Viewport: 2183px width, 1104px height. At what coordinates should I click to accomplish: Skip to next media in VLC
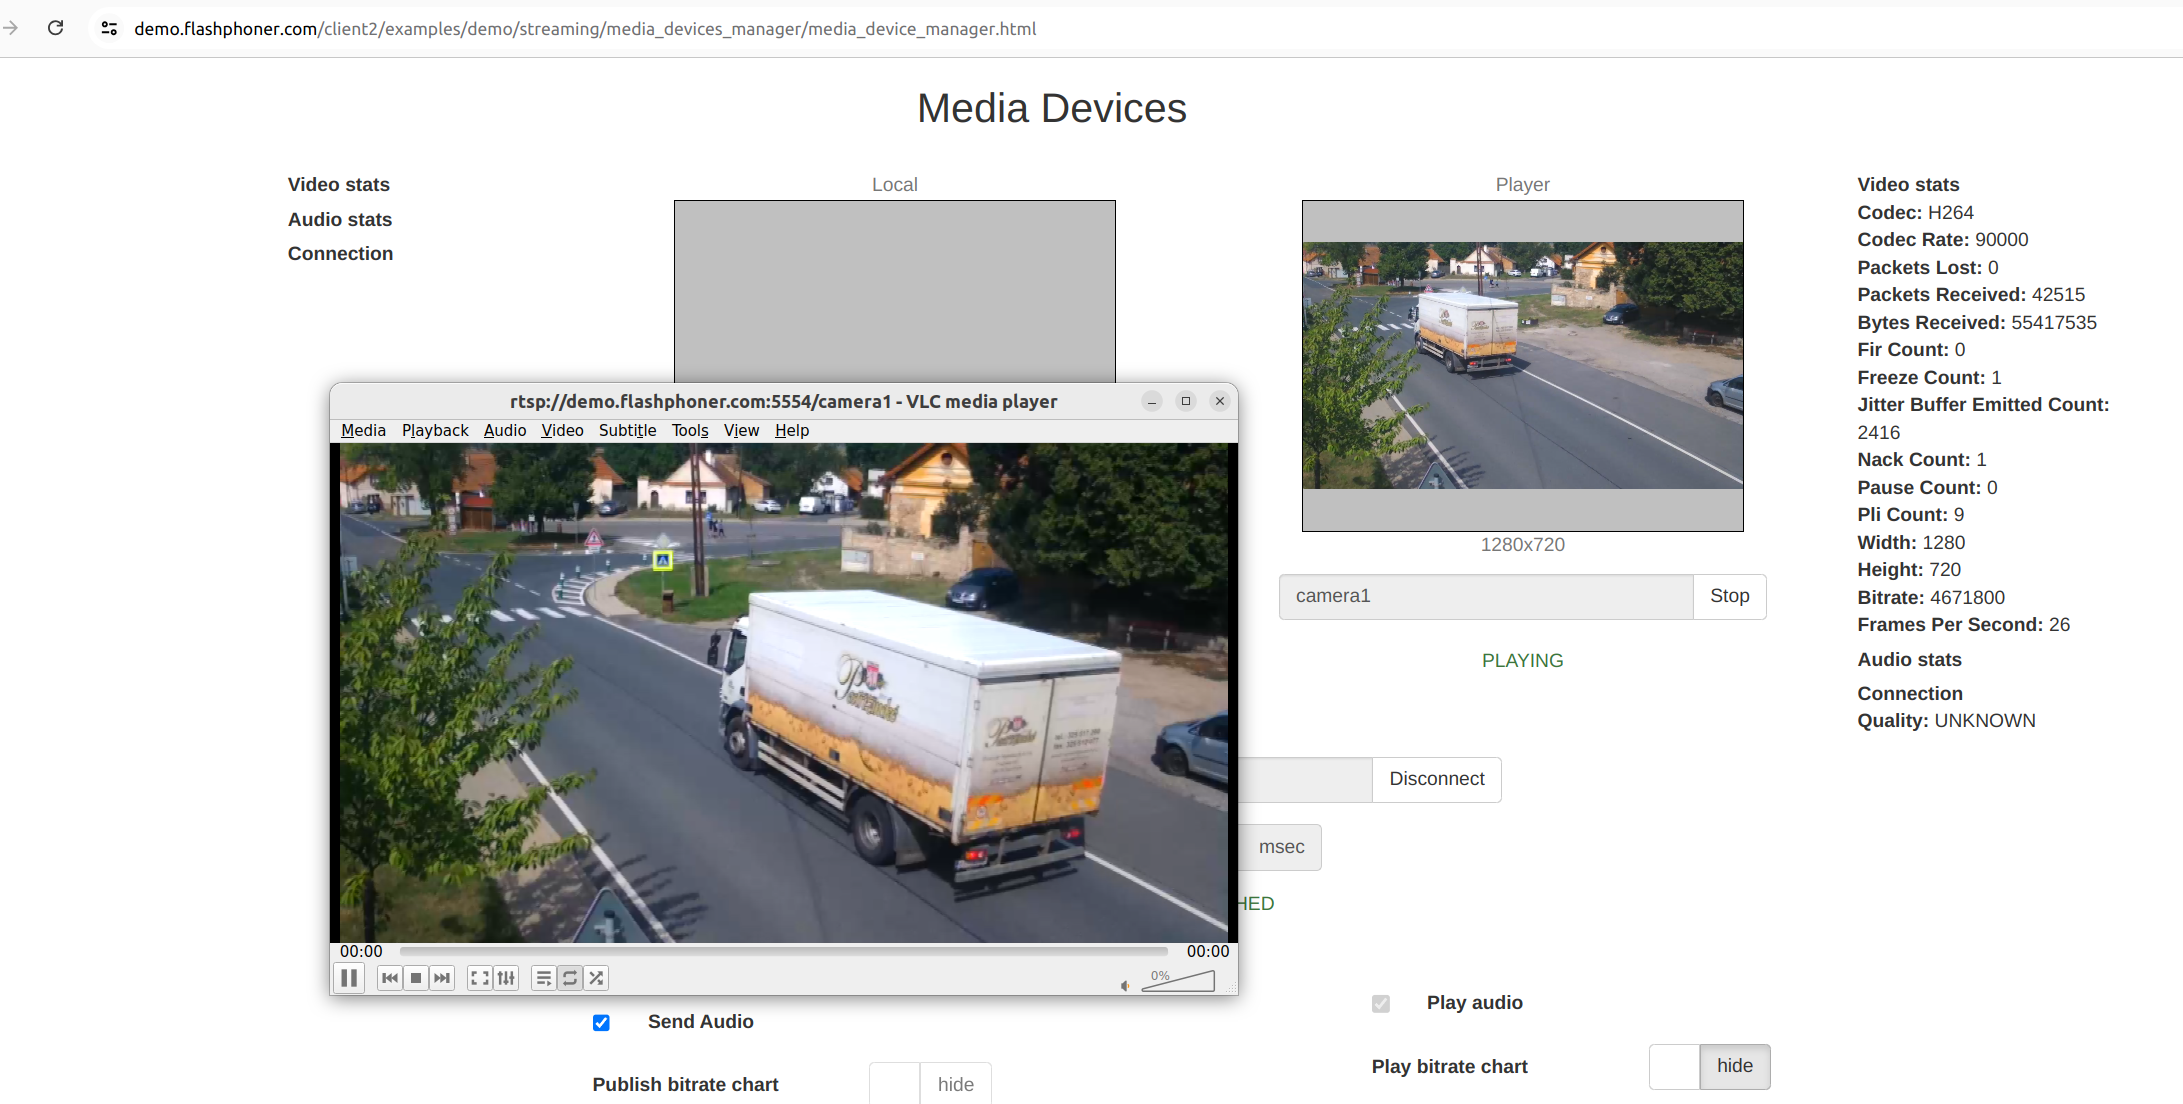[x=442, y=978]
